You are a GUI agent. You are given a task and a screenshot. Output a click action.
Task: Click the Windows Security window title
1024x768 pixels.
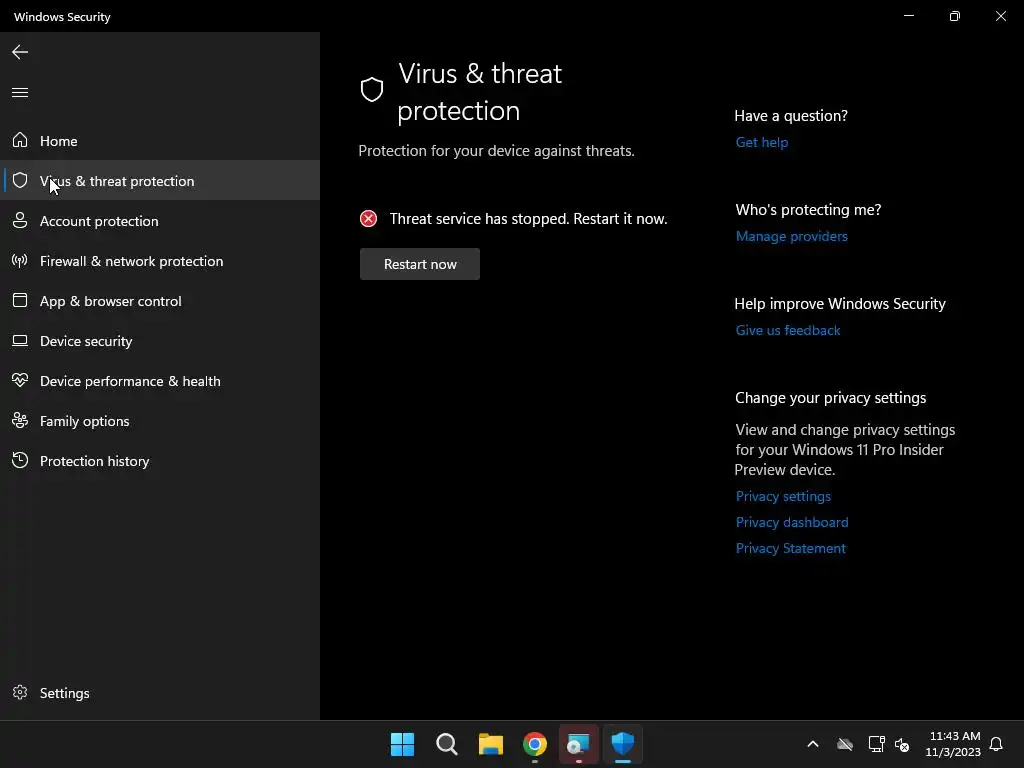click(x=62, y=16)
